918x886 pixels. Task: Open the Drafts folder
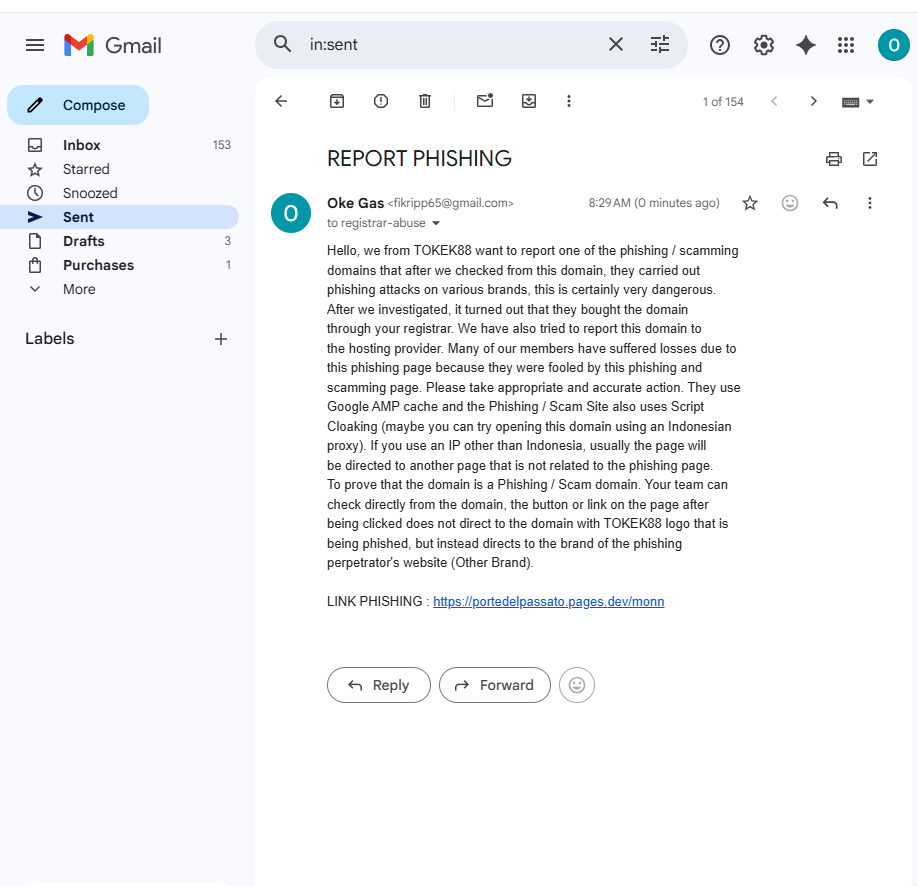[120, 241]
